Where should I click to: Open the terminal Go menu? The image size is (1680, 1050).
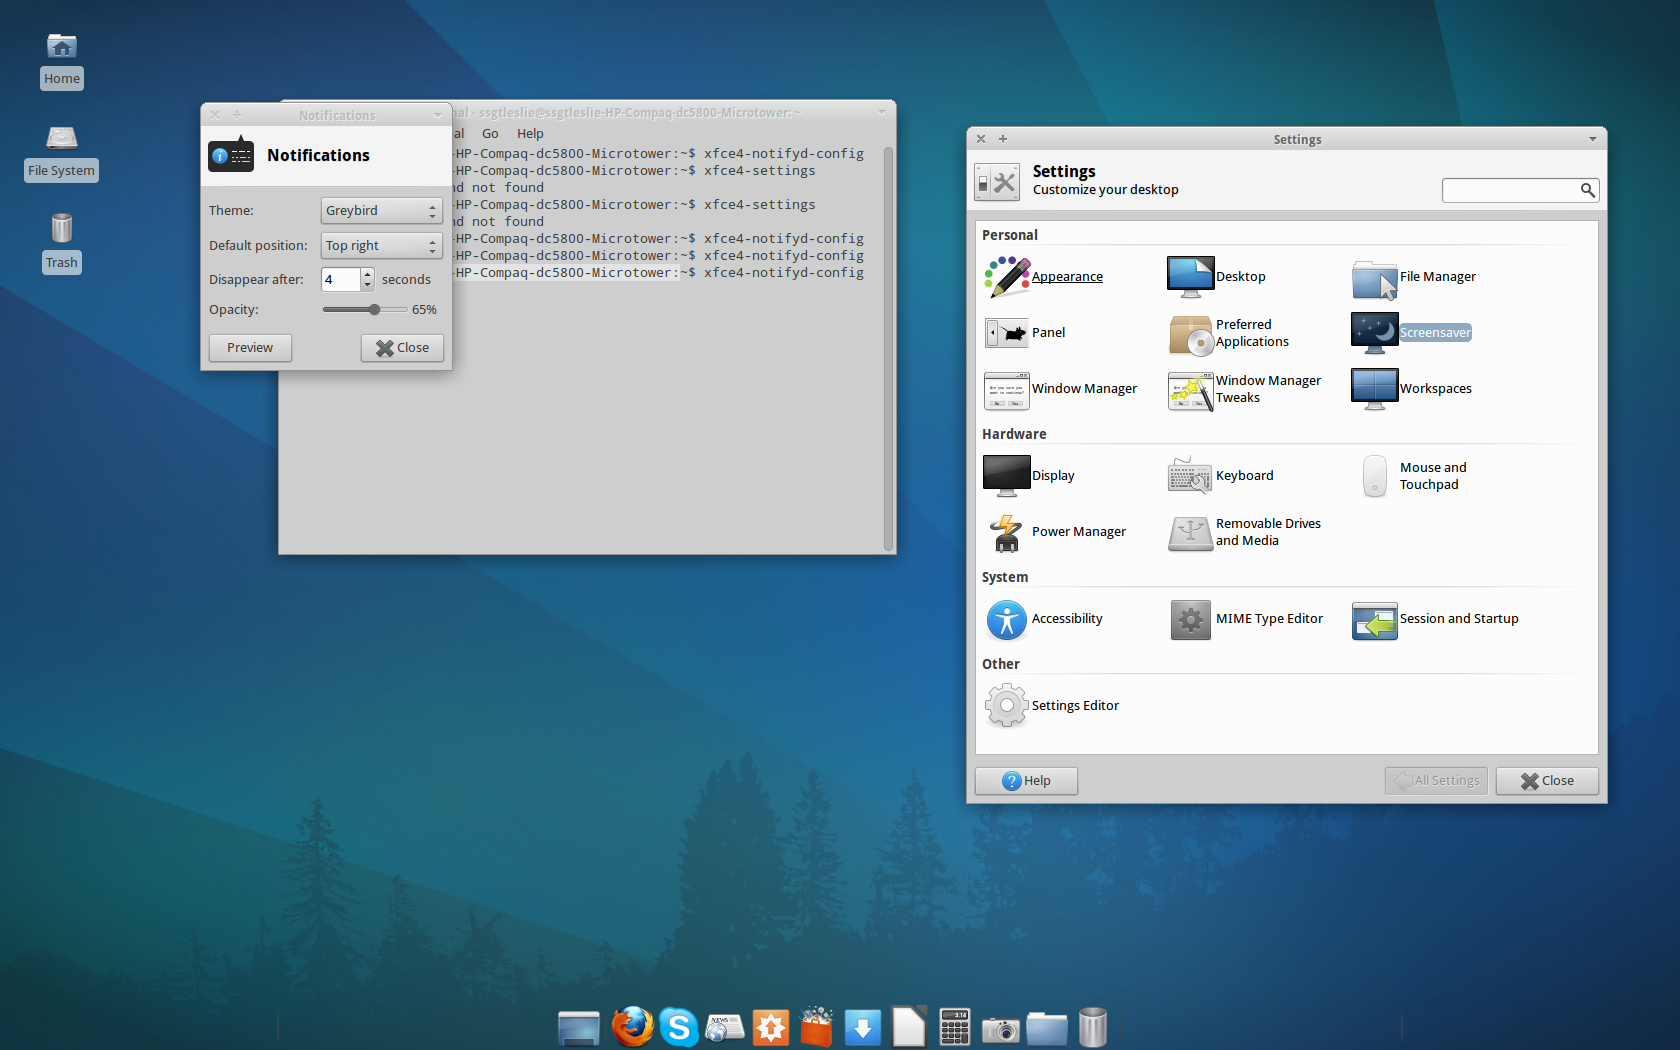tap(490, 134)
